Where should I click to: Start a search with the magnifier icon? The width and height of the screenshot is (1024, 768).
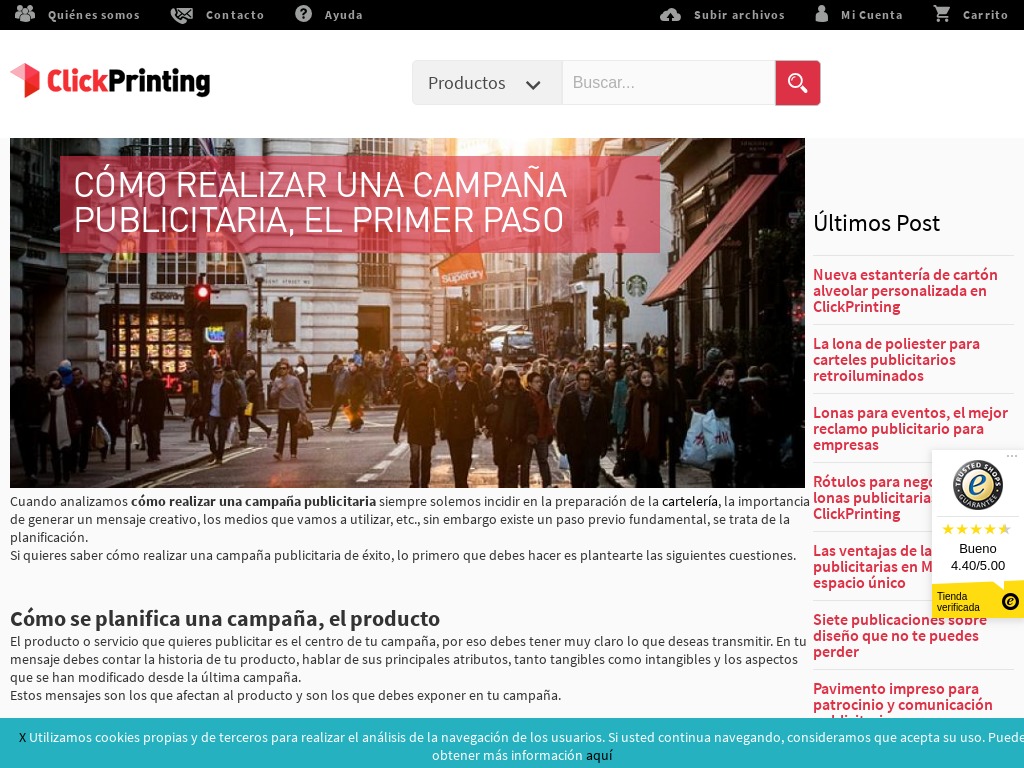click(x=797, y=83)
